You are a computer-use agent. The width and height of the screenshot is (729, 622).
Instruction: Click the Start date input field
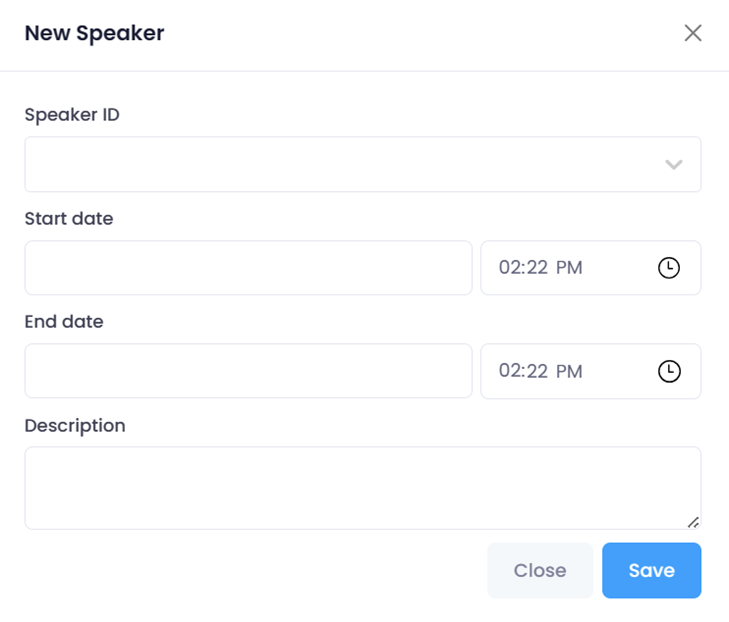(248, 268)
